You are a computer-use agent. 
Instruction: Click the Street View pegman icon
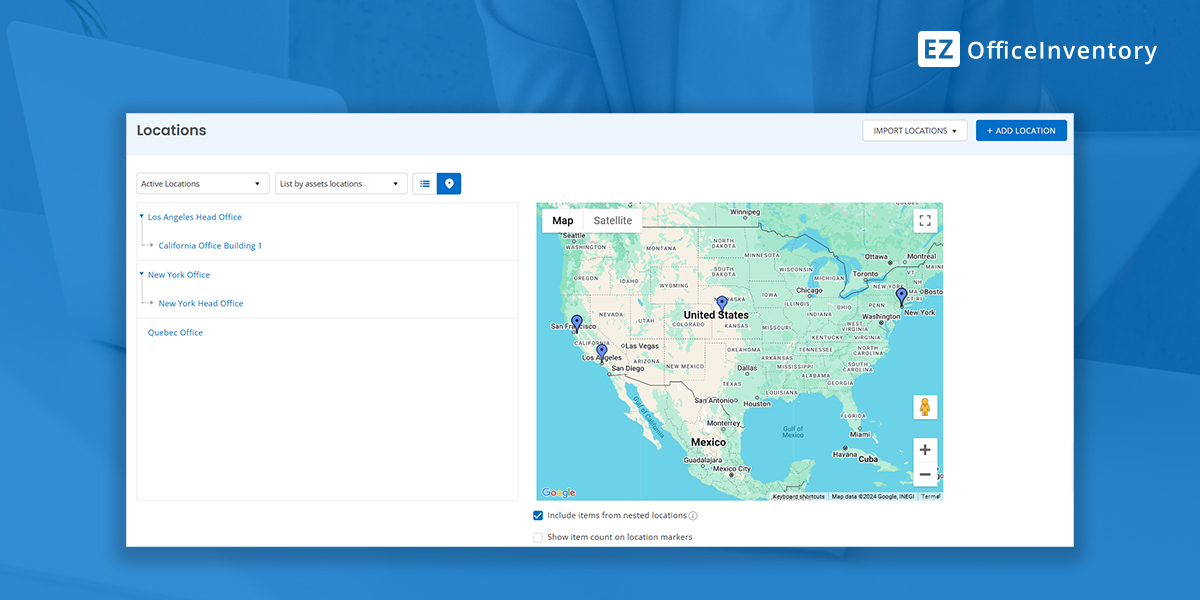(x=925, y=407)
